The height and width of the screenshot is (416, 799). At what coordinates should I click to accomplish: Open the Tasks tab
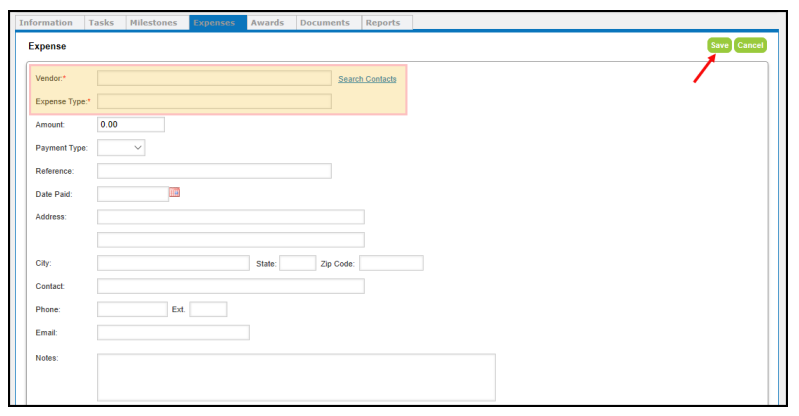tap(105, 22)
